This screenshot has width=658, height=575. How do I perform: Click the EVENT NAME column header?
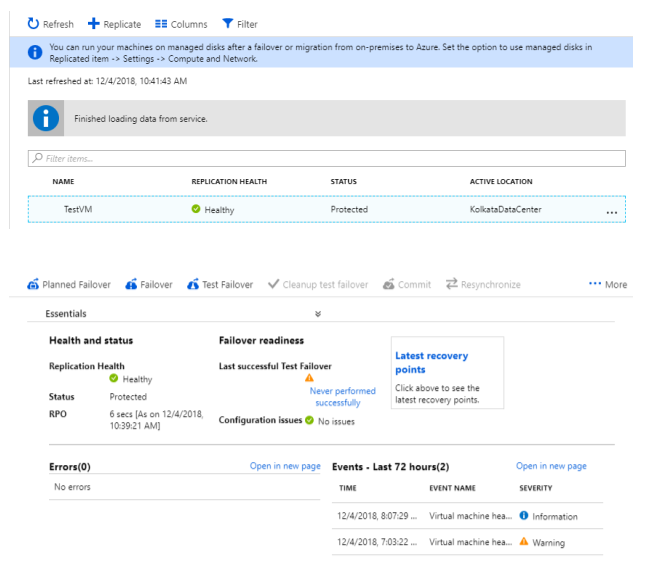(x=452, y=488)
